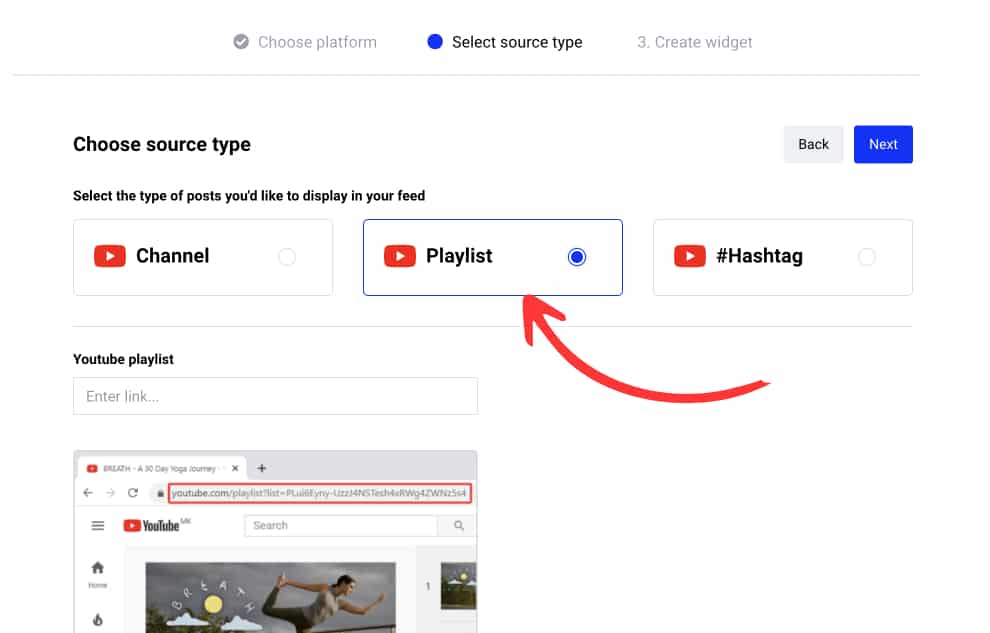Click the Playlist label text
Image resolution: width=990 pixels, height=633 pixels.
[x=459, y=256]
